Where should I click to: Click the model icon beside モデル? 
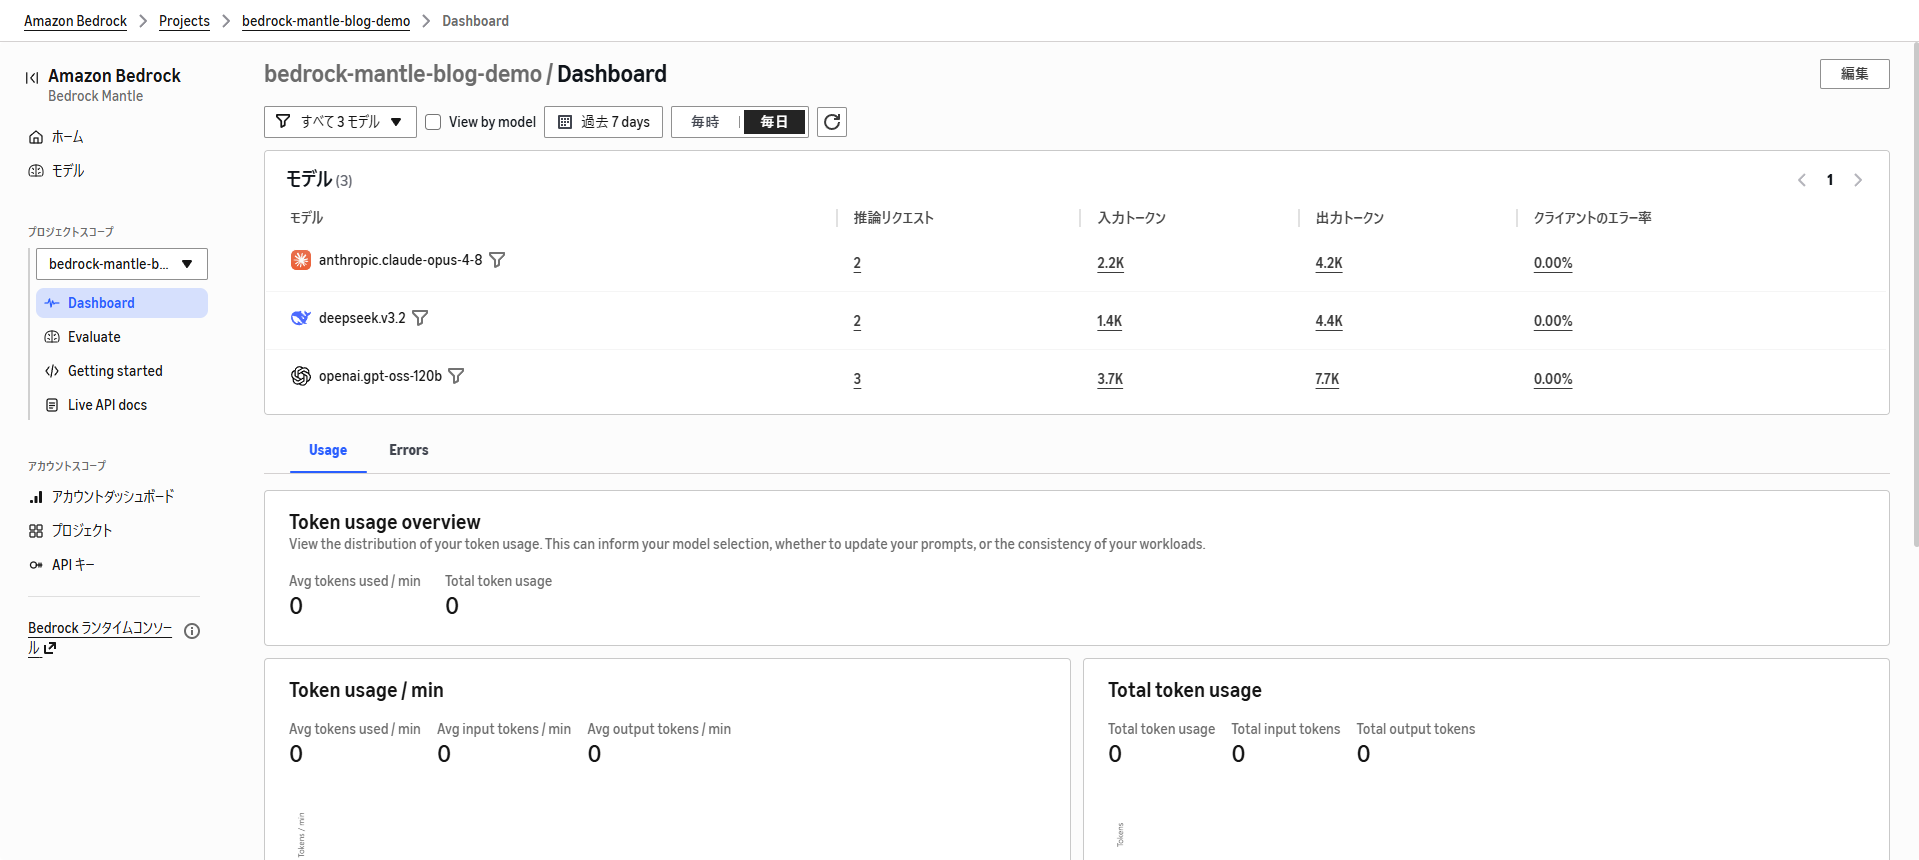[36, 171]
